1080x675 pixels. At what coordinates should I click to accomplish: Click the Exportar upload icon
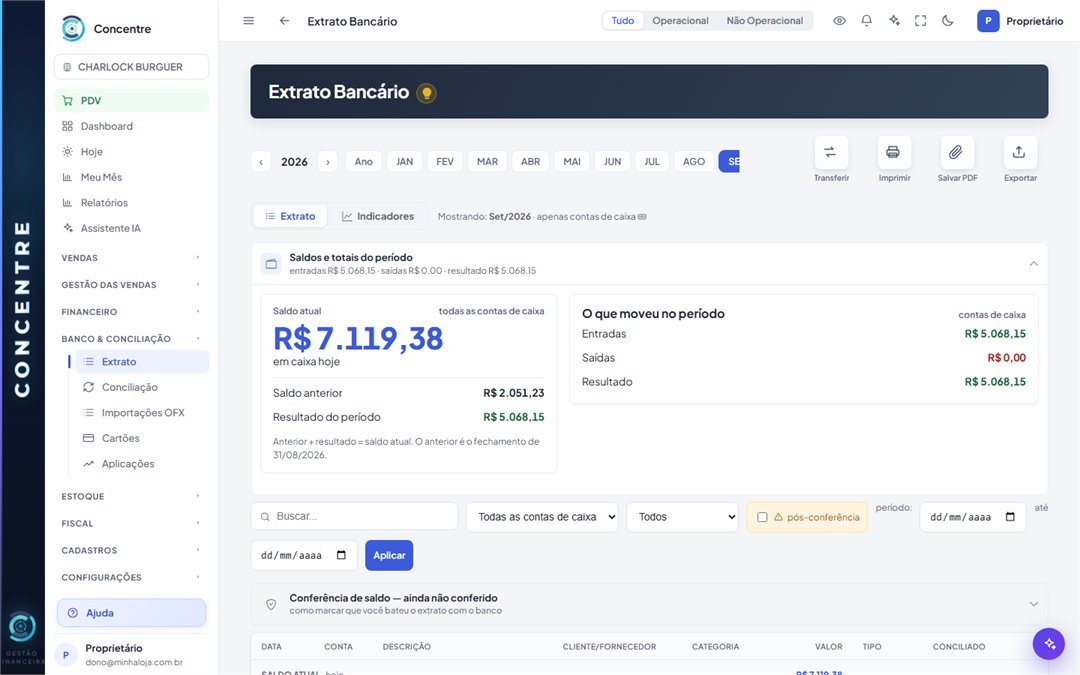pos(1019,152)
